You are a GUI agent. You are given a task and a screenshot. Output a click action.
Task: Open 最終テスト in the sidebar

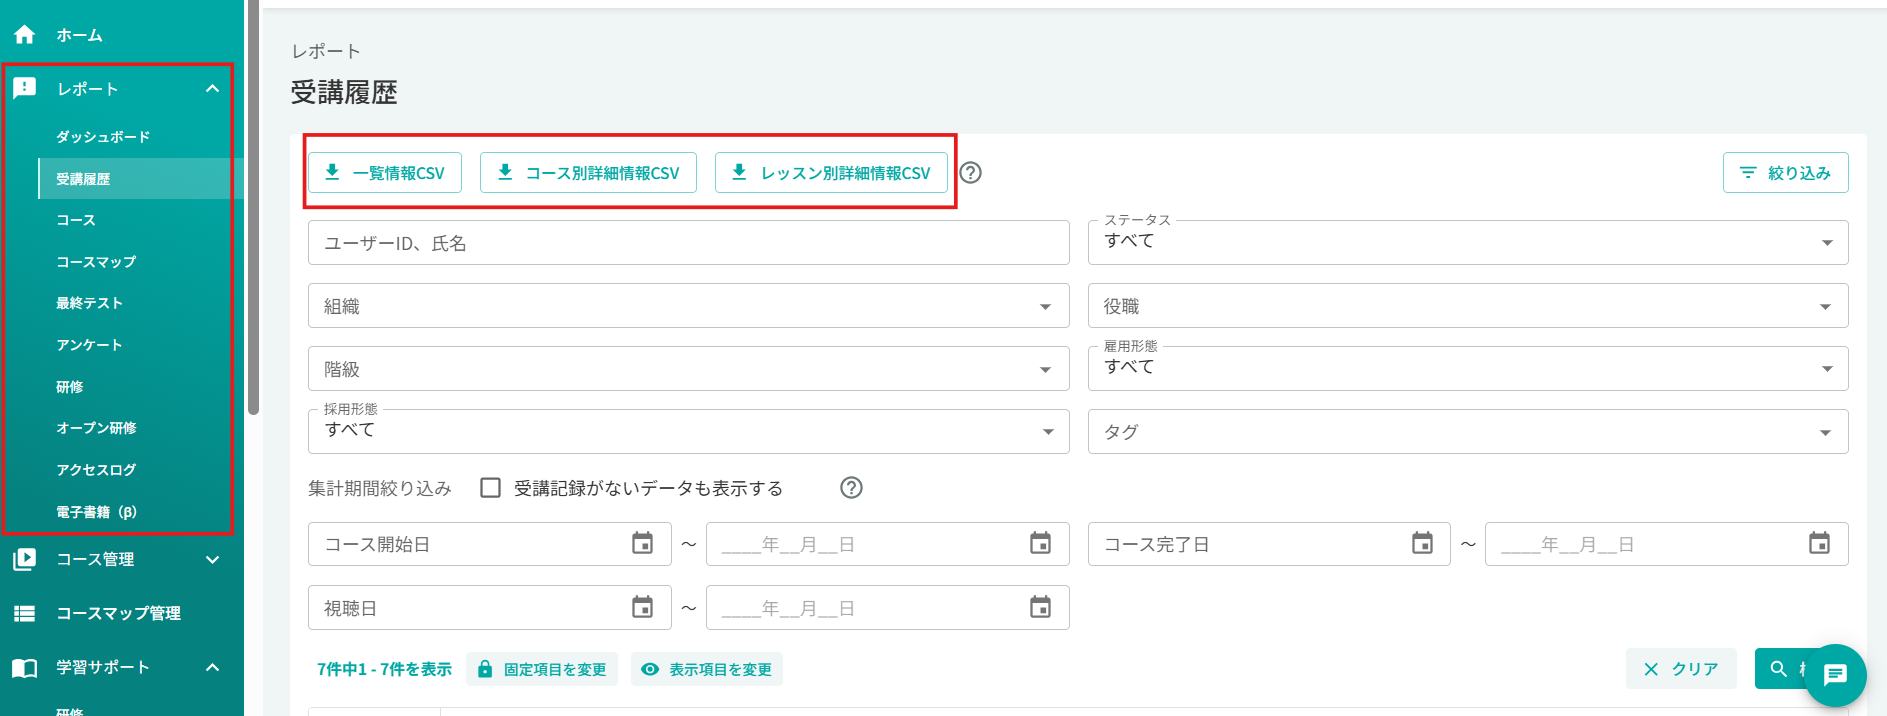(89, 303)
